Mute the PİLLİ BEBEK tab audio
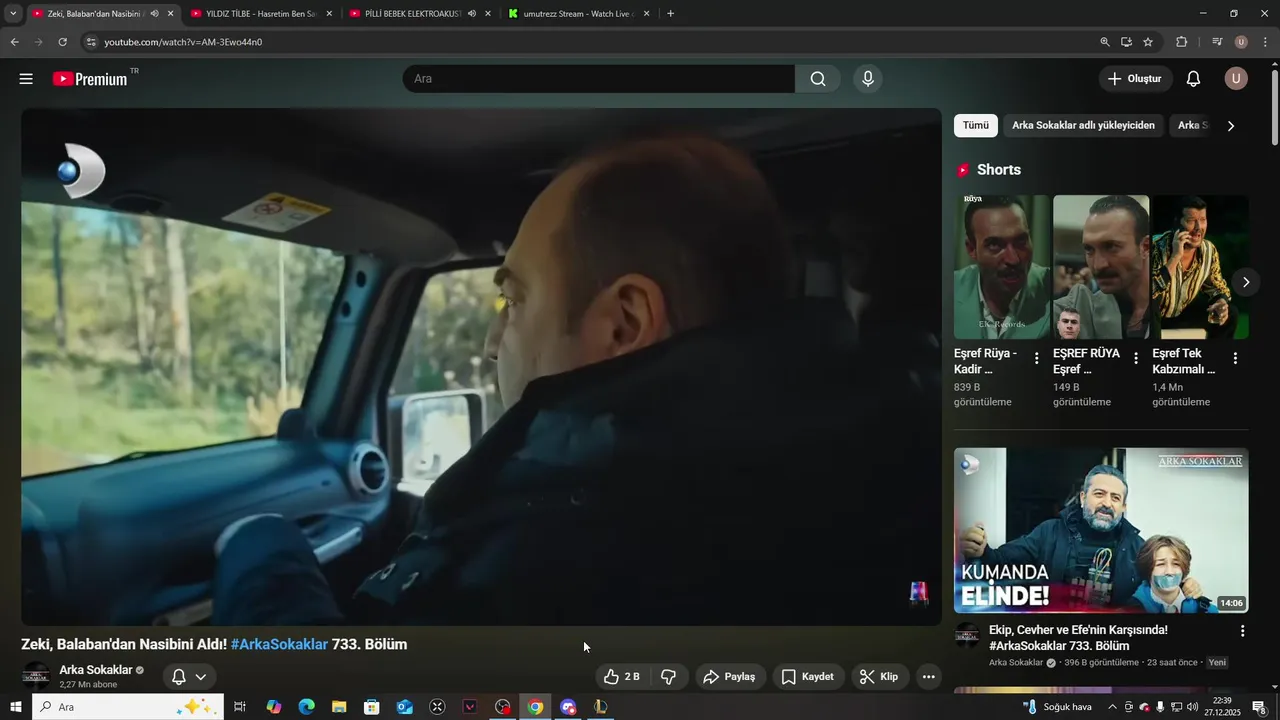The height and width of the screenshot is (720, 1280). point(471,14)
